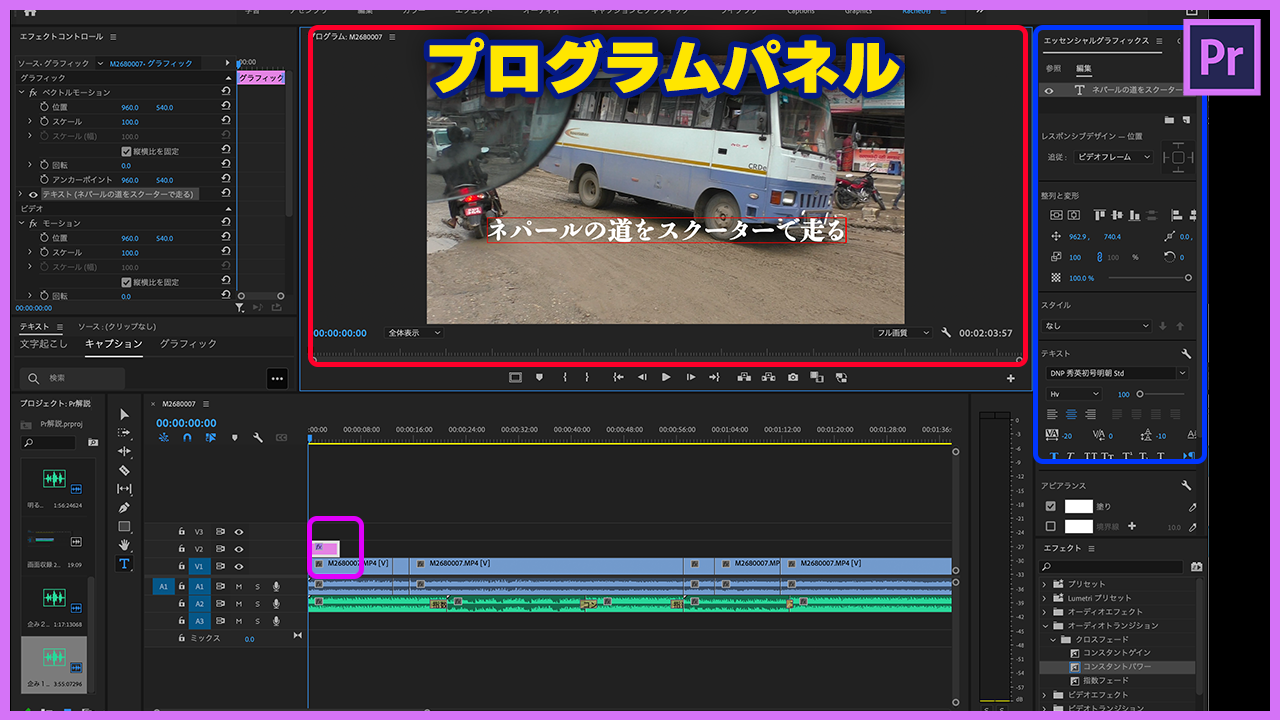1280x720 pixels.
Task: Hide the text layer in Essential Graphics
Action: pyautogui.click(x=1049, y=90)
